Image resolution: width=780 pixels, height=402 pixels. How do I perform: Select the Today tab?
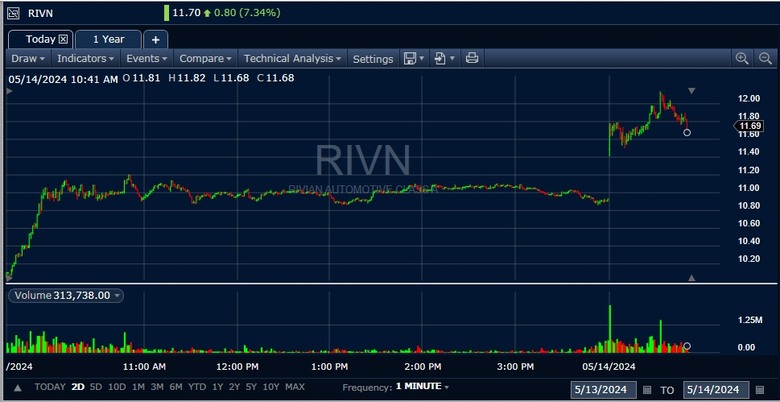point(41,39)
